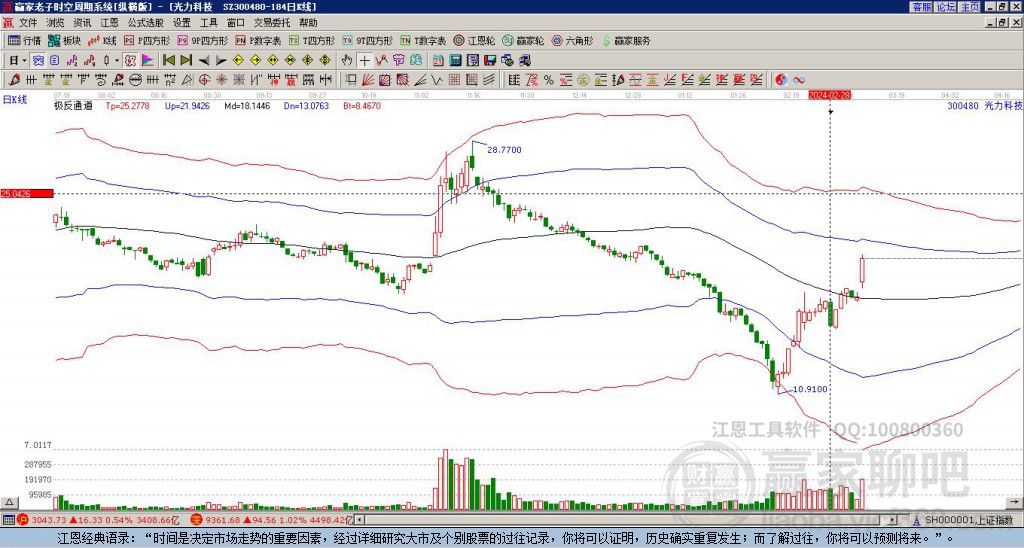1024x548 pixels.
Task: Open the 9P四方形 tool
Action: pyautogui.click(x=202, y=40)
